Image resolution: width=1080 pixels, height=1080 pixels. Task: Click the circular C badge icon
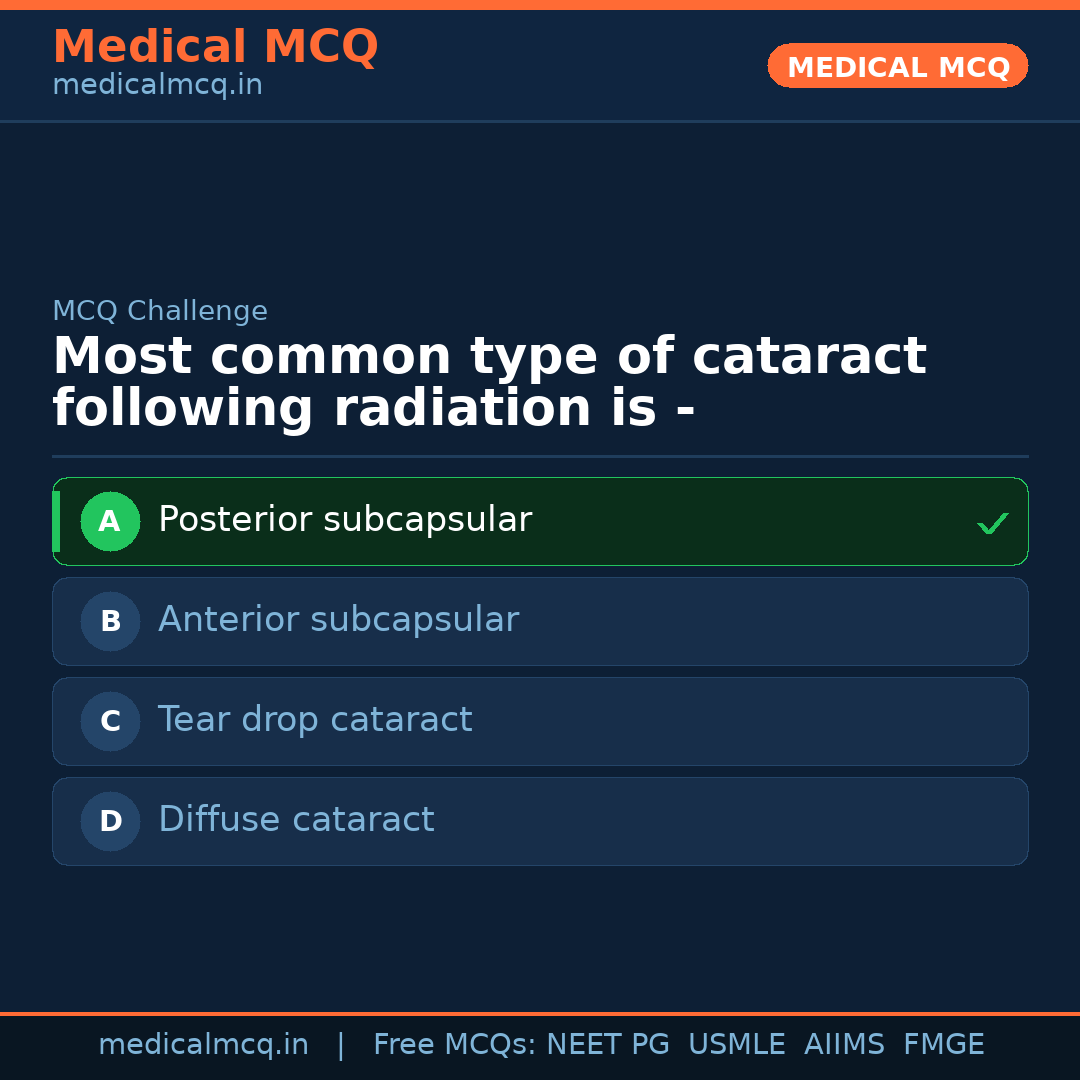[110, 721]
